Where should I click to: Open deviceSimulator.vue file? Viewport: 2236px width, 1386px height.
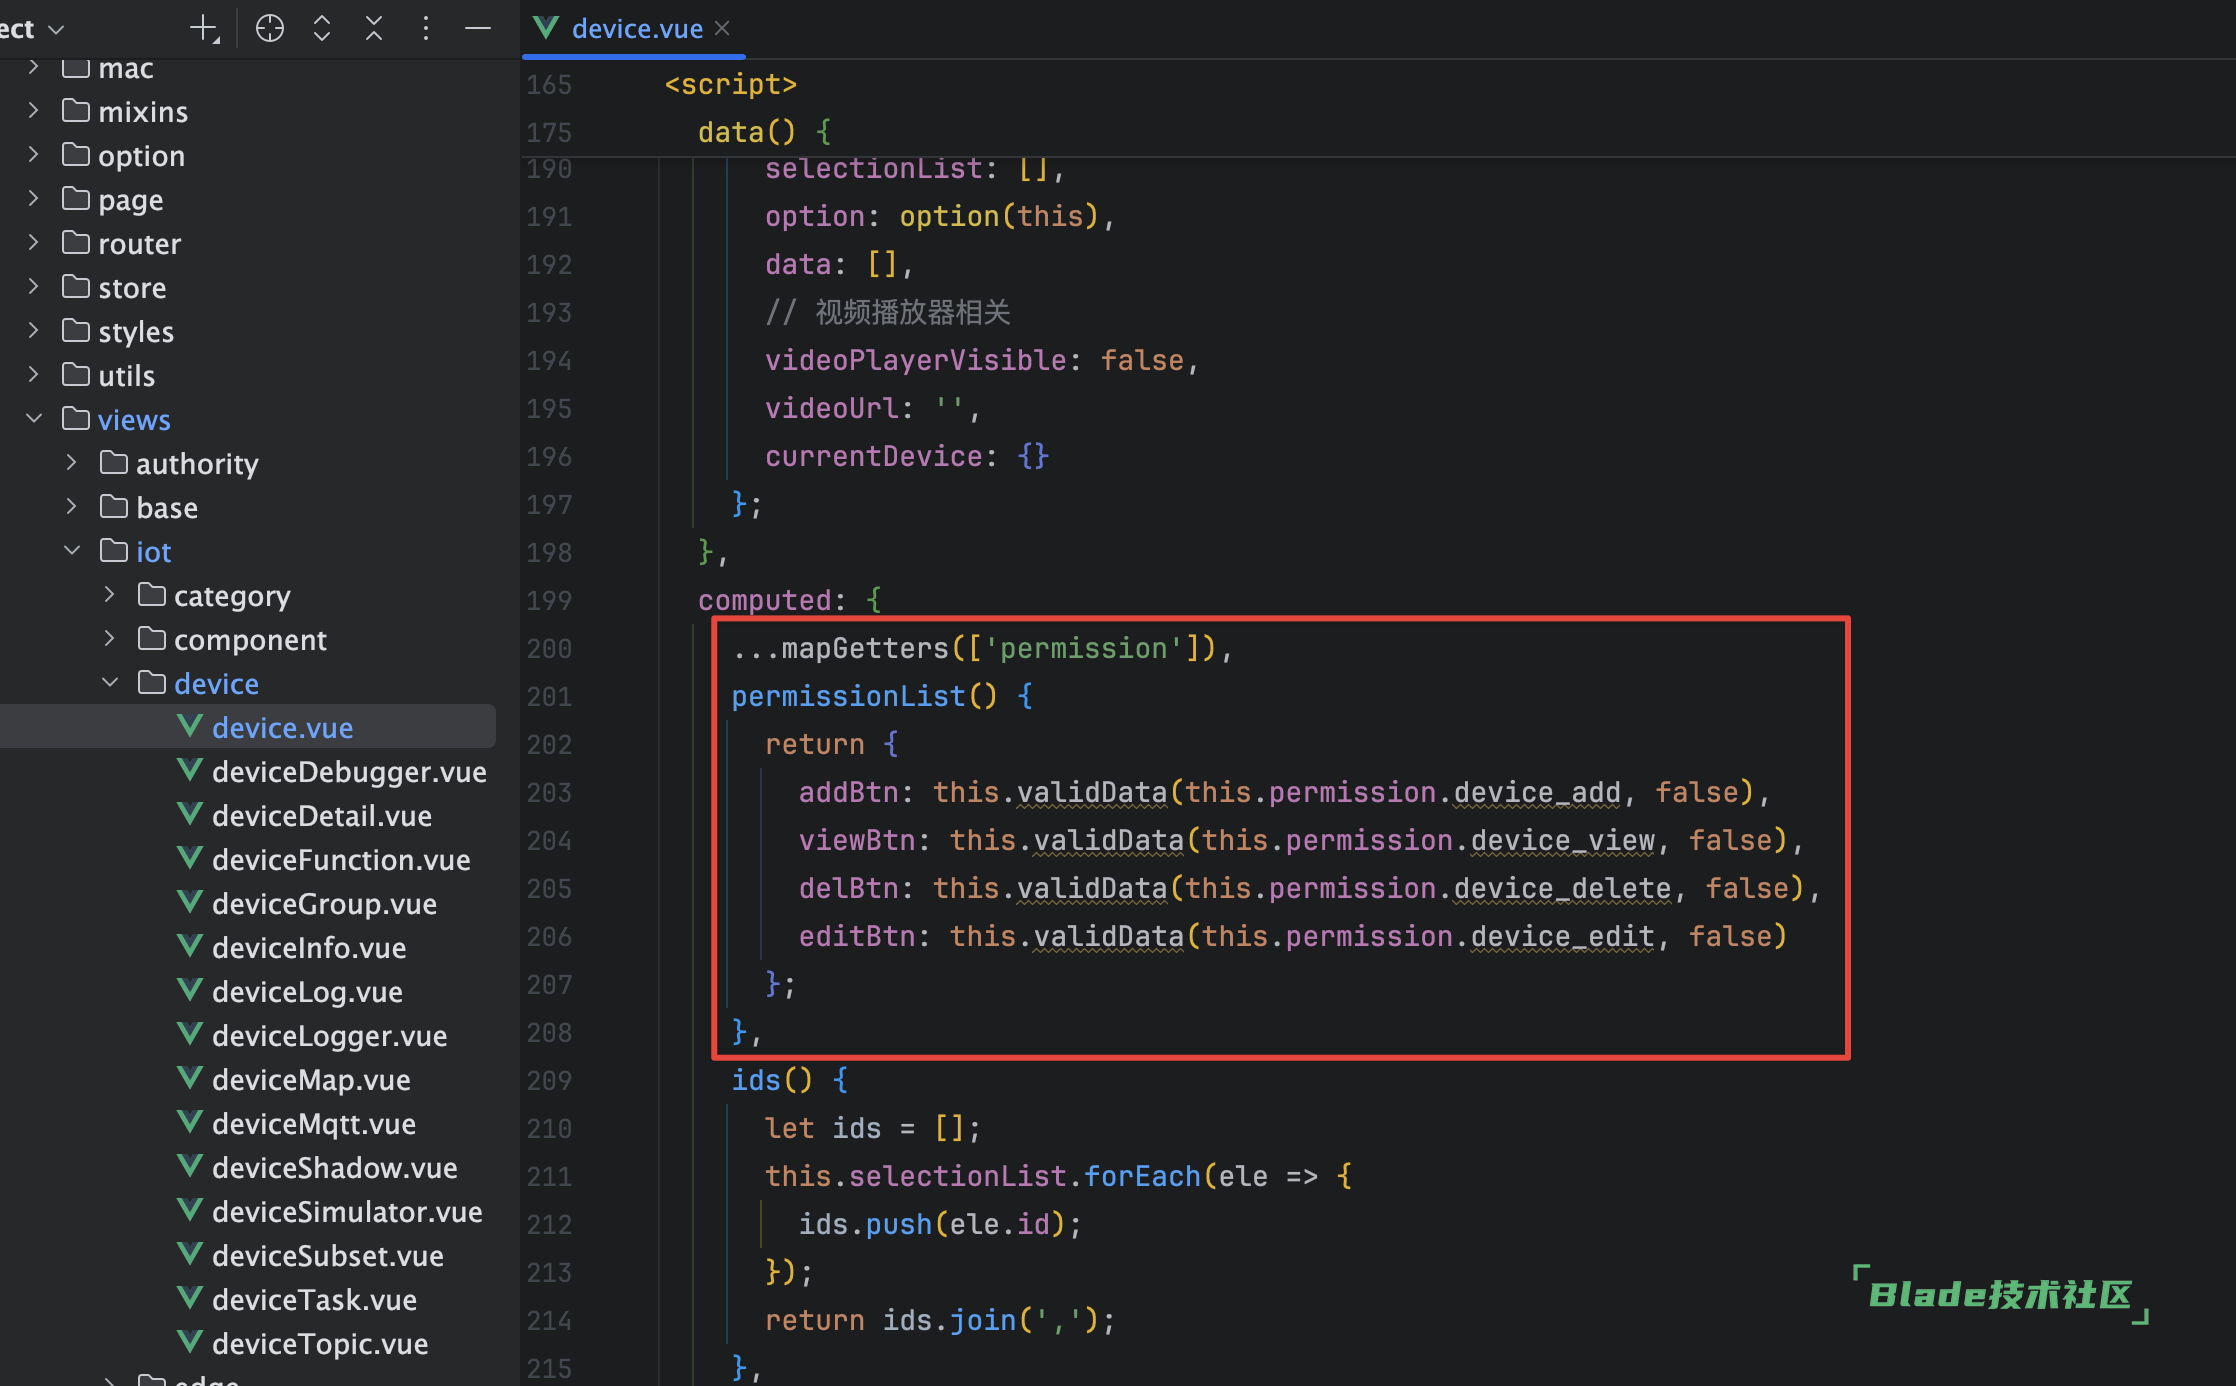(346, 1212)
